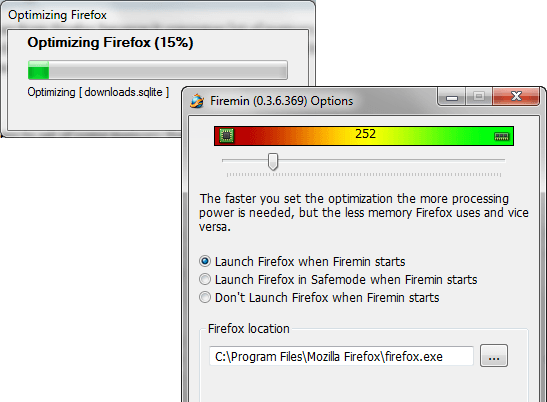Viewport: 547px width, 402px height.
Task: Click the 252 value on the color bar
Action: point(365,134)
